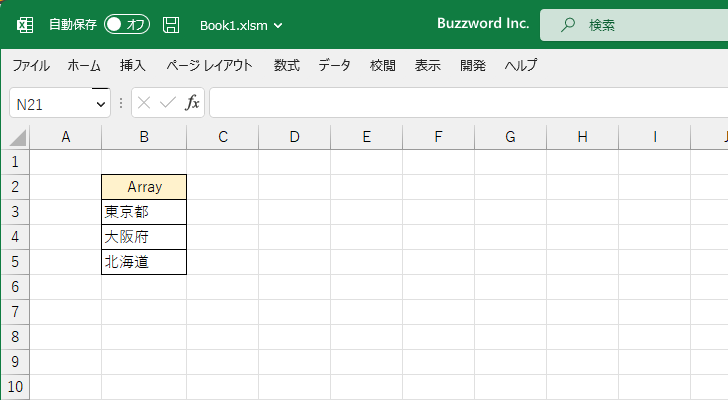Select row 1 header

[15, 162]
